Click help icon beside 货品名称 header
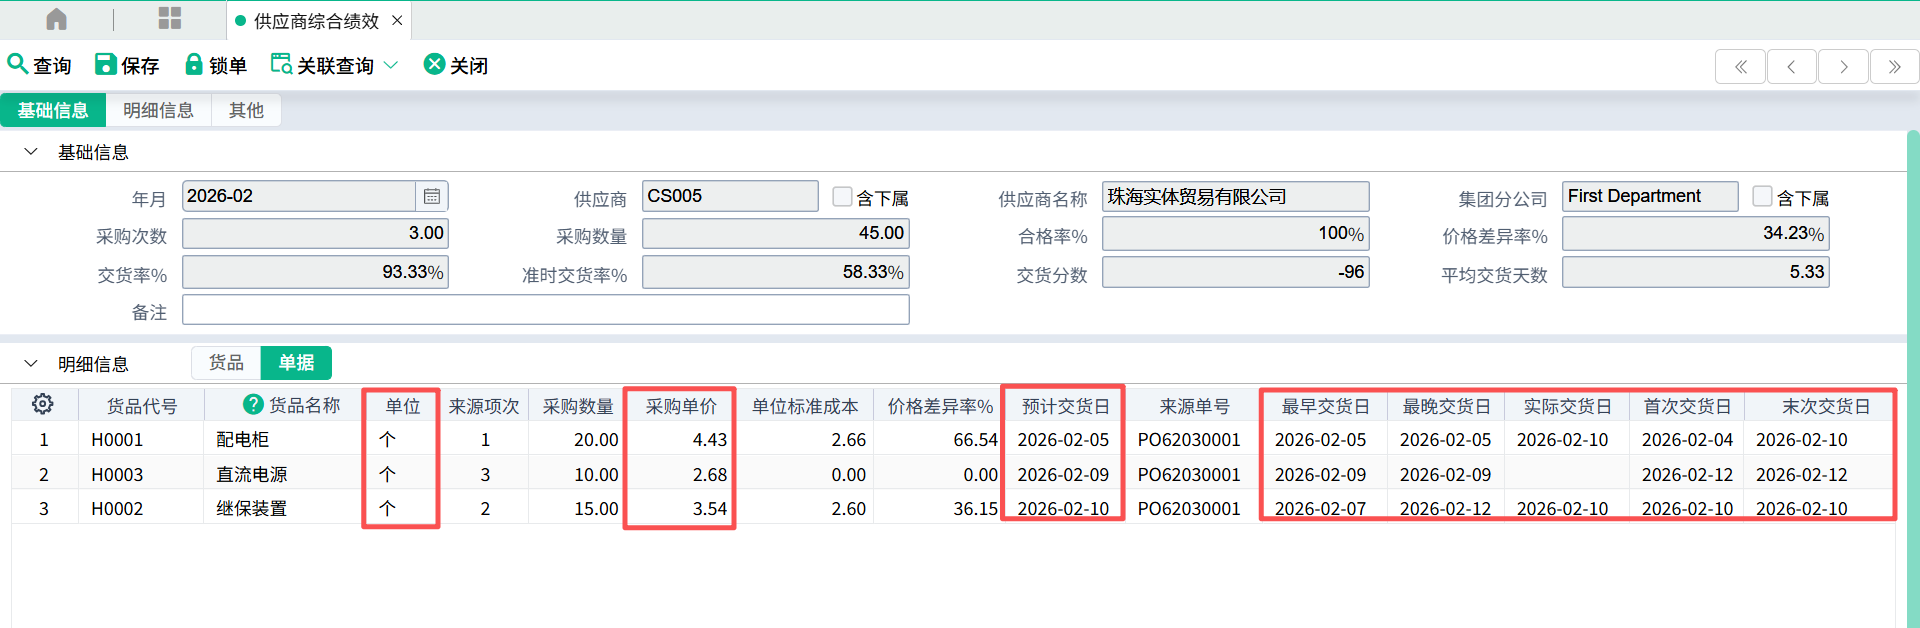This screenshot has width=1920, height=628. tap(253, 404)
